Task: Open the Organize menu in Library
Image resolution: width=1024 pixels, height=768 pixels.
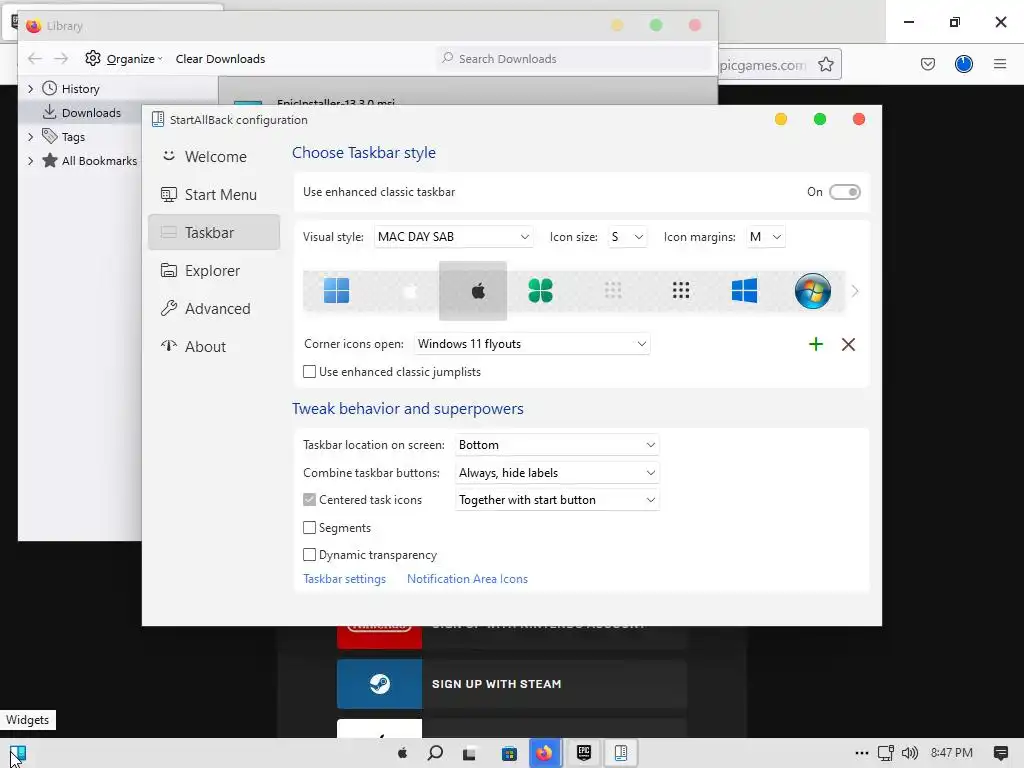Action: click(x=124, y=59)
